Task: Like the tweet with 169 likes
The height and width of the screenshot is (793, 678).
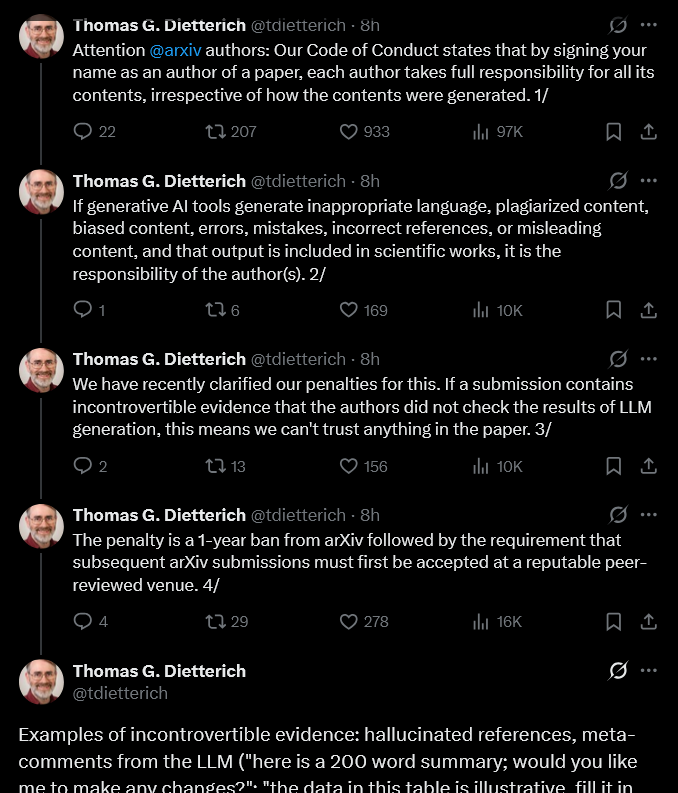Action: tap(364, 310)
